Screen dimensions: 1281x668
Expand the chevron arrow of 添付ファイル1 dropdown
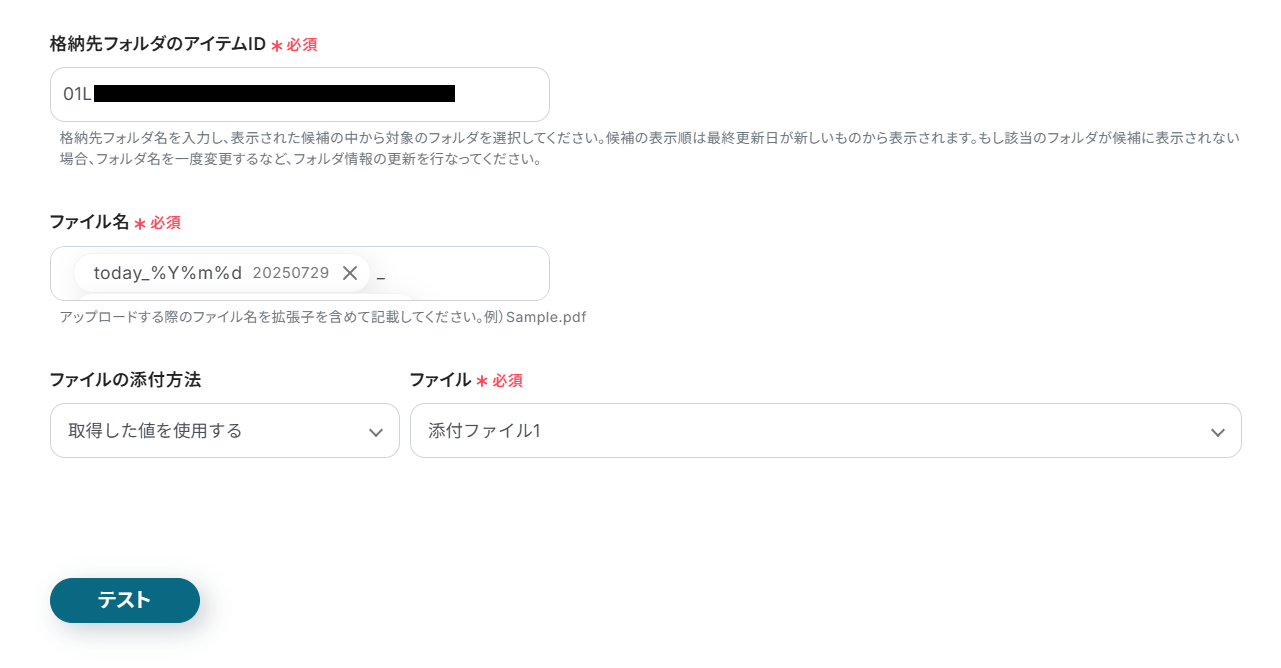pyautogui.click(x=1218, y=432)
